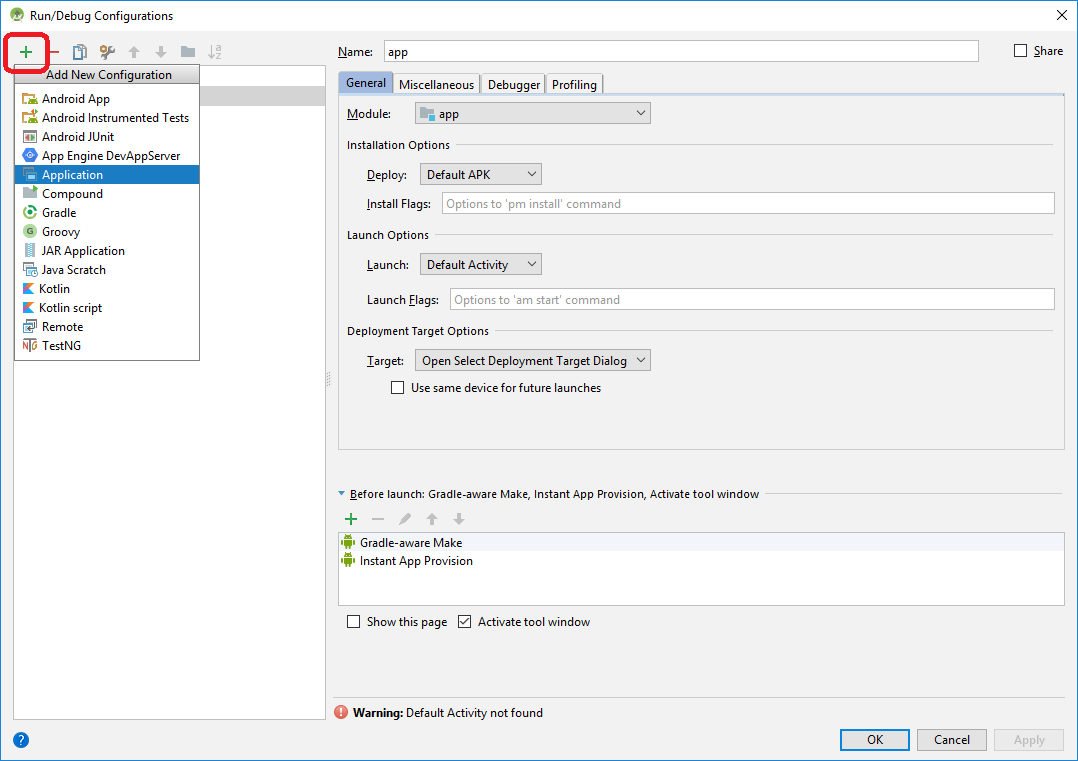The width and height of the screenshot is (1078, 761).
Task: Add a Before launch task with plus icon
Action: [351, 519]
